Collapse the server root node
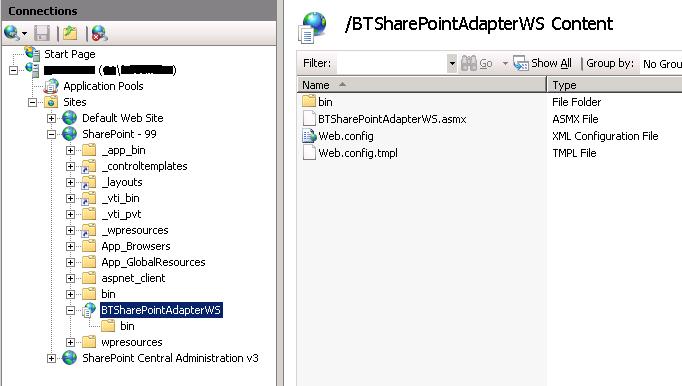This screenshot has height=386, width=682. tap(13, 70)
